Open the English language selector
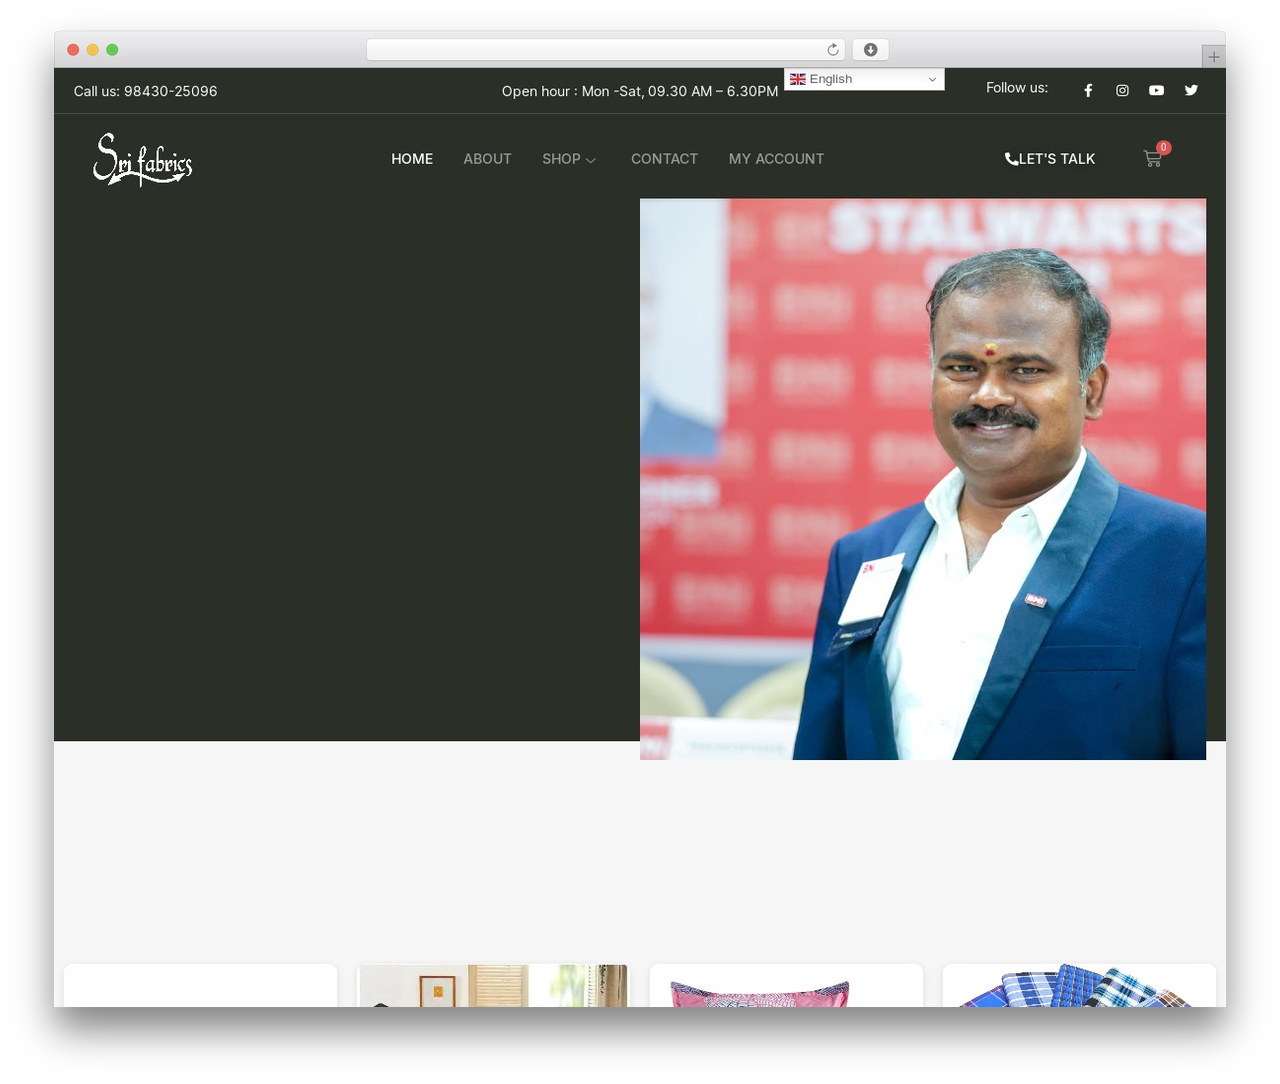Image resolution: width=1280 pixels, height=1084 pixels. coord(864,79)
